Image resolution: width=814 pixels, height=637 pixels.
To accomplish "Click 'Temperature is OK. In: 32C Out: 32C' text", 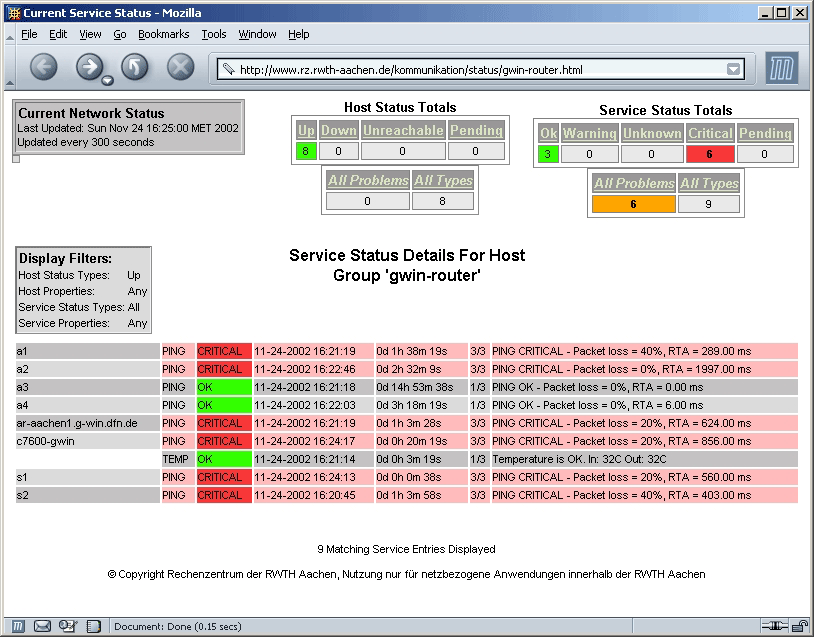I will 579,459.
